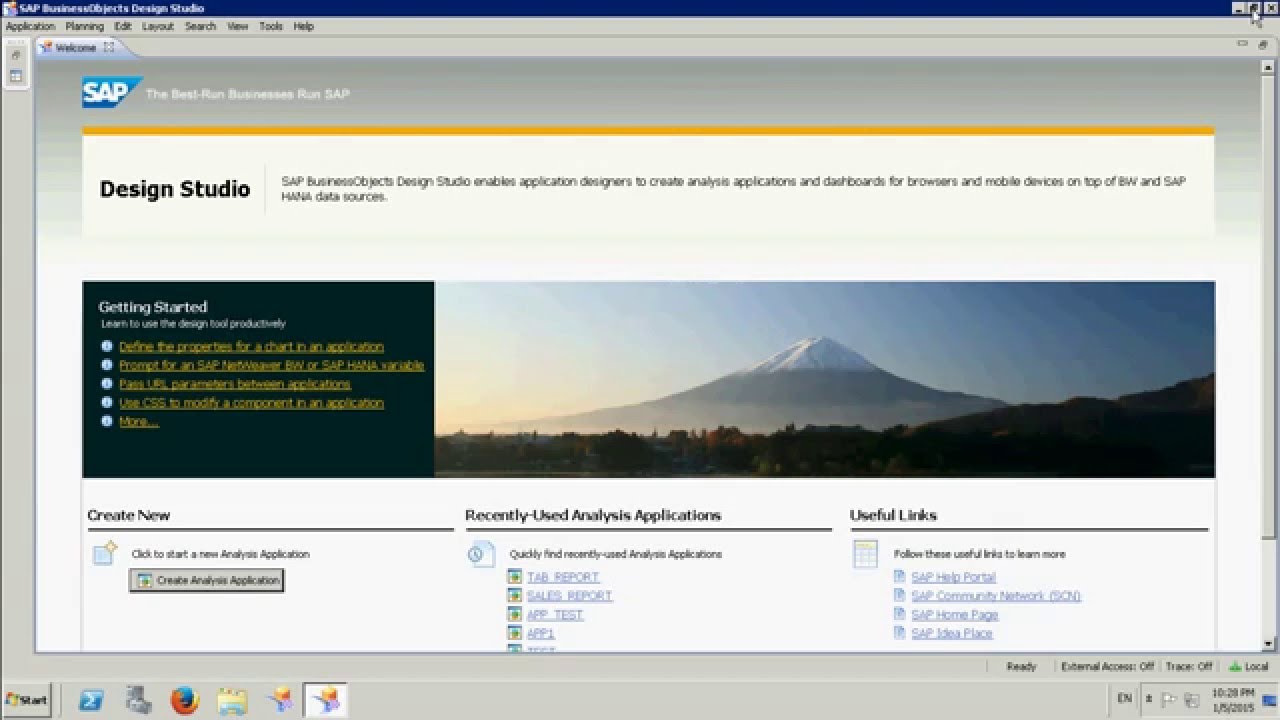
Task: Click the active Design Studio taskbar icon
Action: click(x=324, y=700)
